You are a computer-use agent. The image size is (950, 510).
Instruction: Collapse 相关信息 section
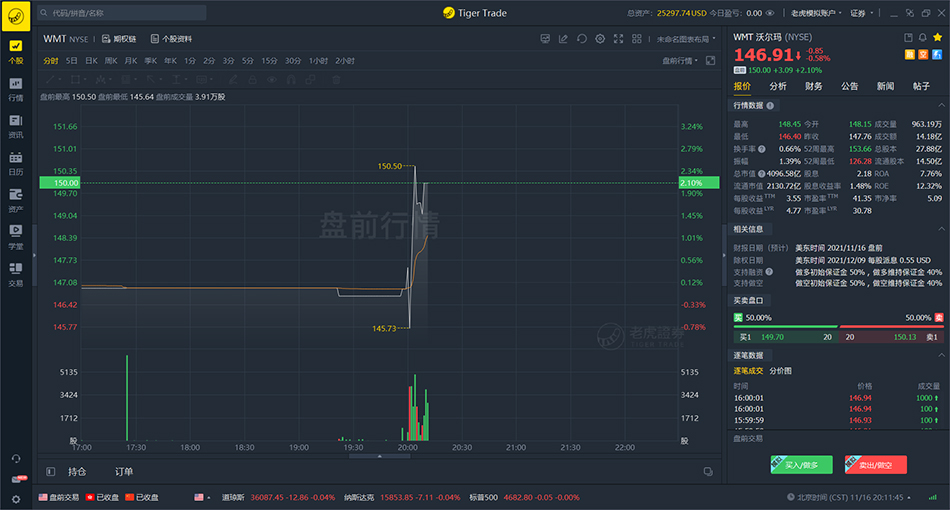click(942, 229)
